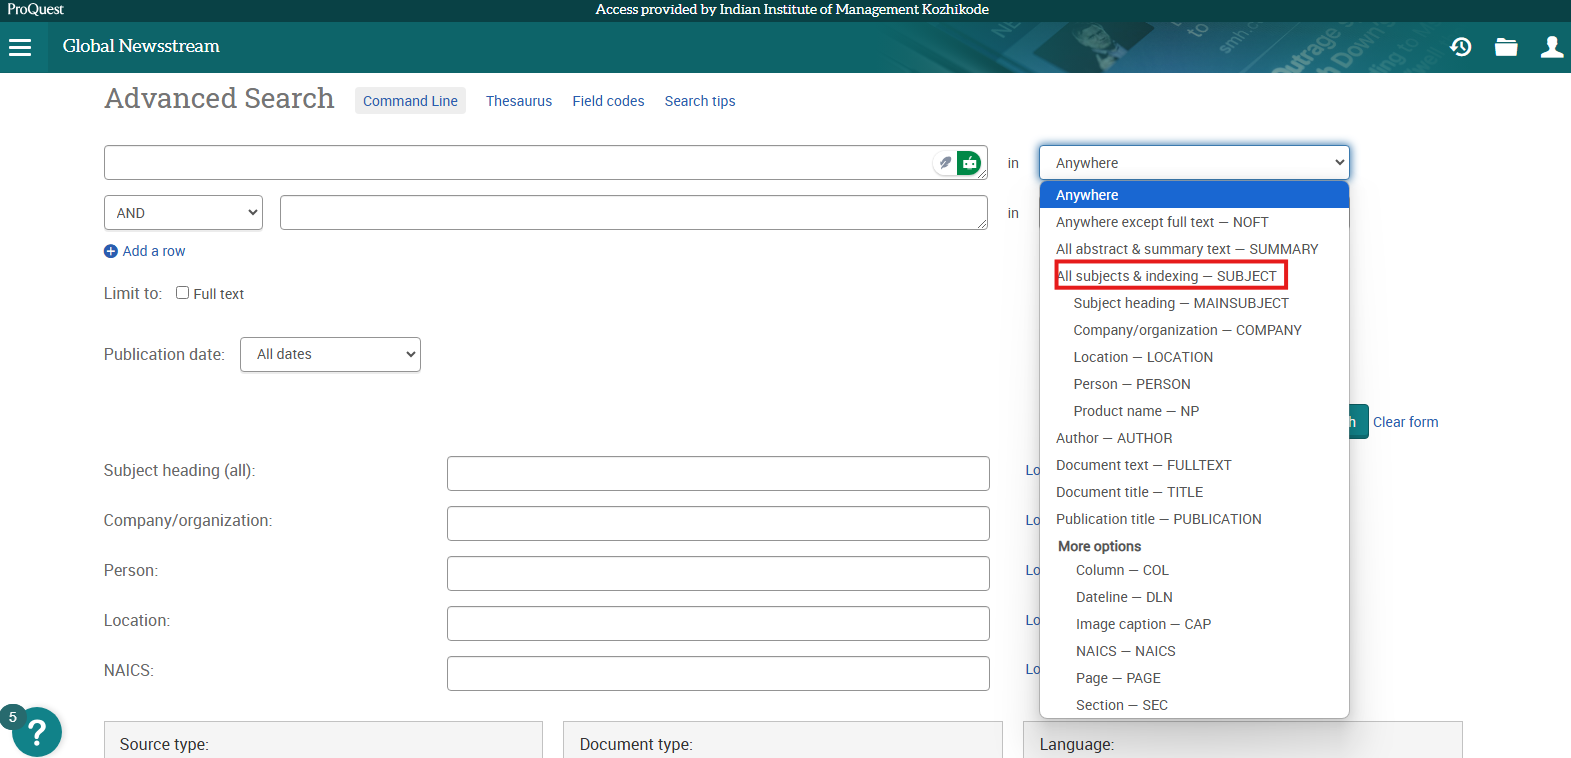Image resolution: width=1571 pixels, height=758 pixels.
Task: Open the Thesaurus link
Action: click(519, 101)
